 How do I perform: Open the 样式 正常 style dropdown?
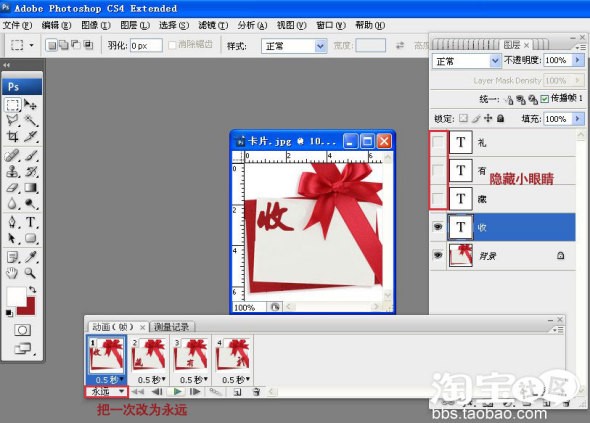(x=293, y=46)
